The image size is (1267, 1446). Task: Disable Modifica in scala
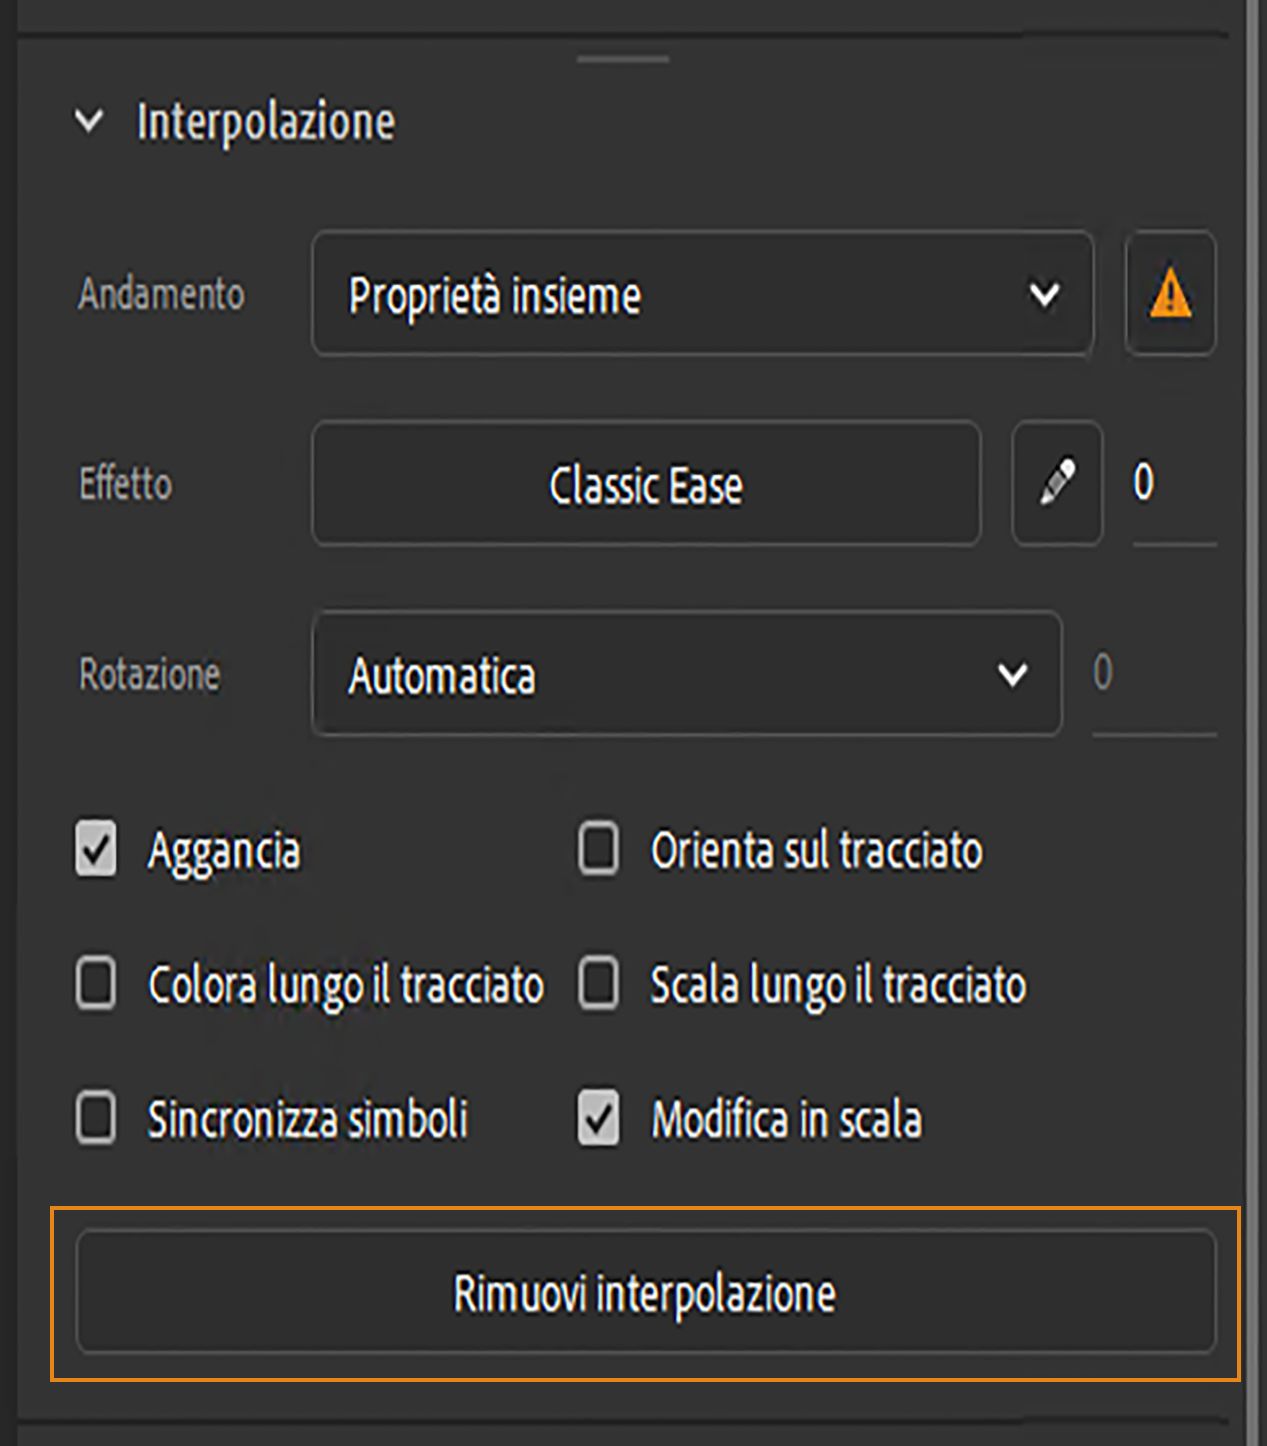tap(597, 1119)
